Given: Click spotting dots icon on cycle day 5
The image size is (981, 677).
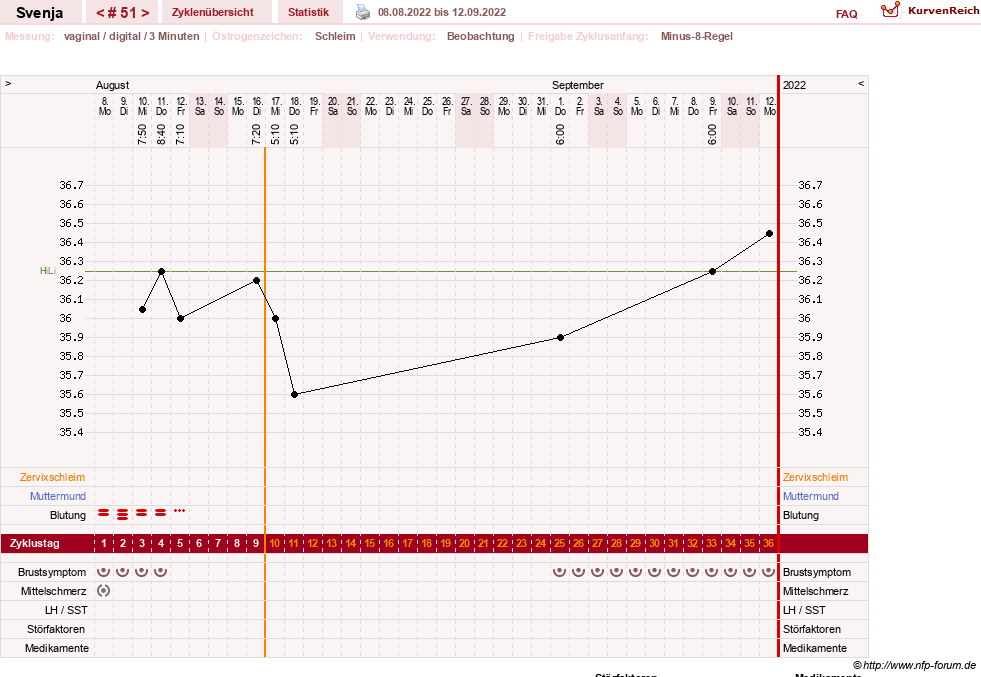Looking at the screenshot, I should pos(180,511).
